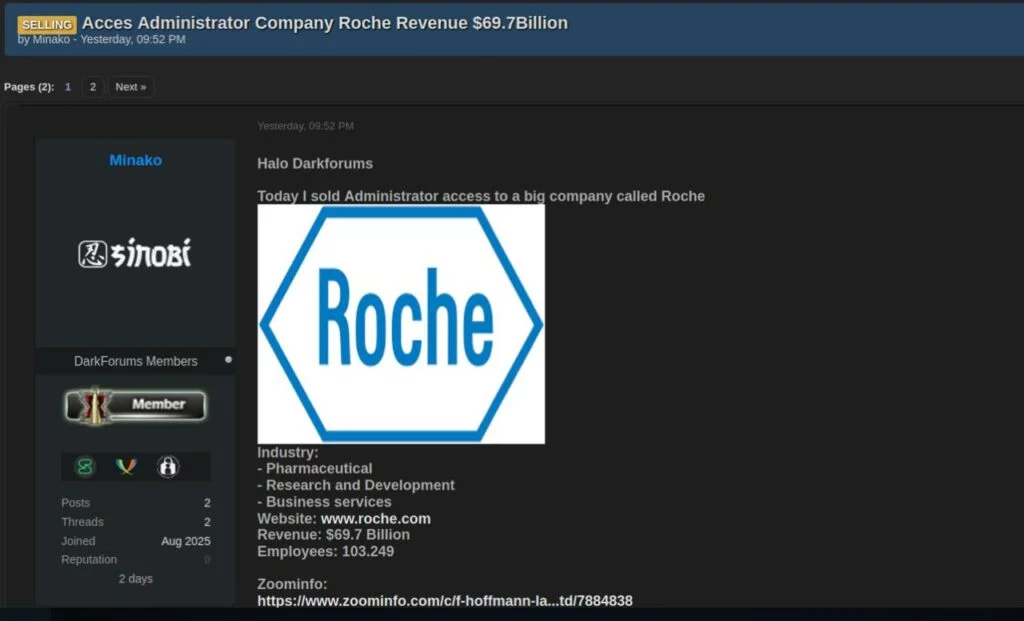
Task: Click the green S award badge icon
Action: (85, 466)
